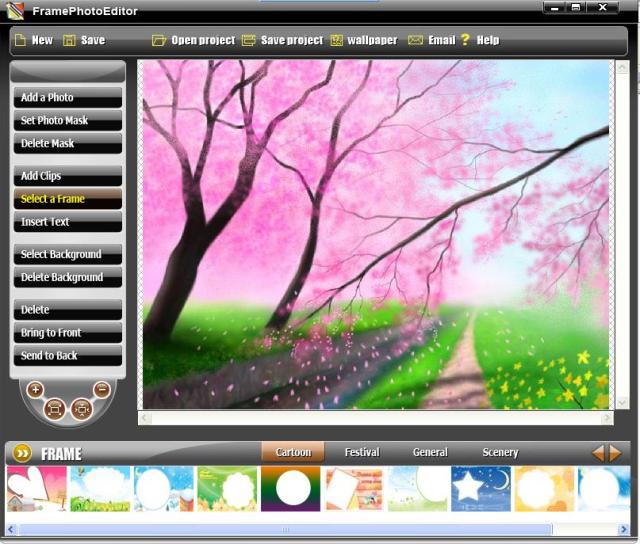Pick the star-shaped night sky frame thumbnail
640x544 pixels.
[481, 489]
